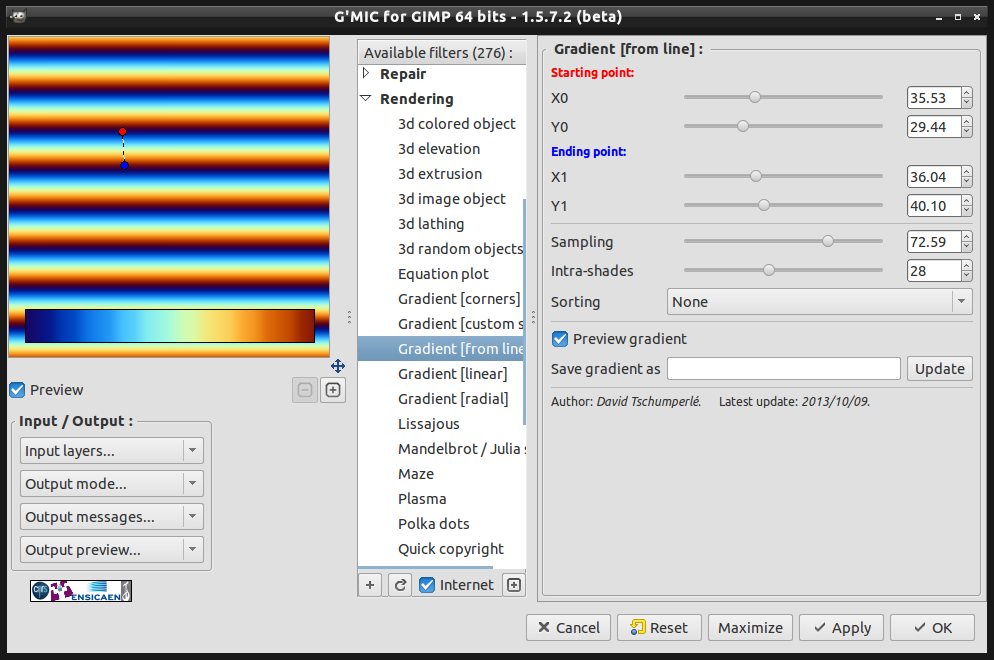This screenshot has height=660, width=994.
Task: Click the X0 value field showing 35.53
Action: click(x=934, y=98)
